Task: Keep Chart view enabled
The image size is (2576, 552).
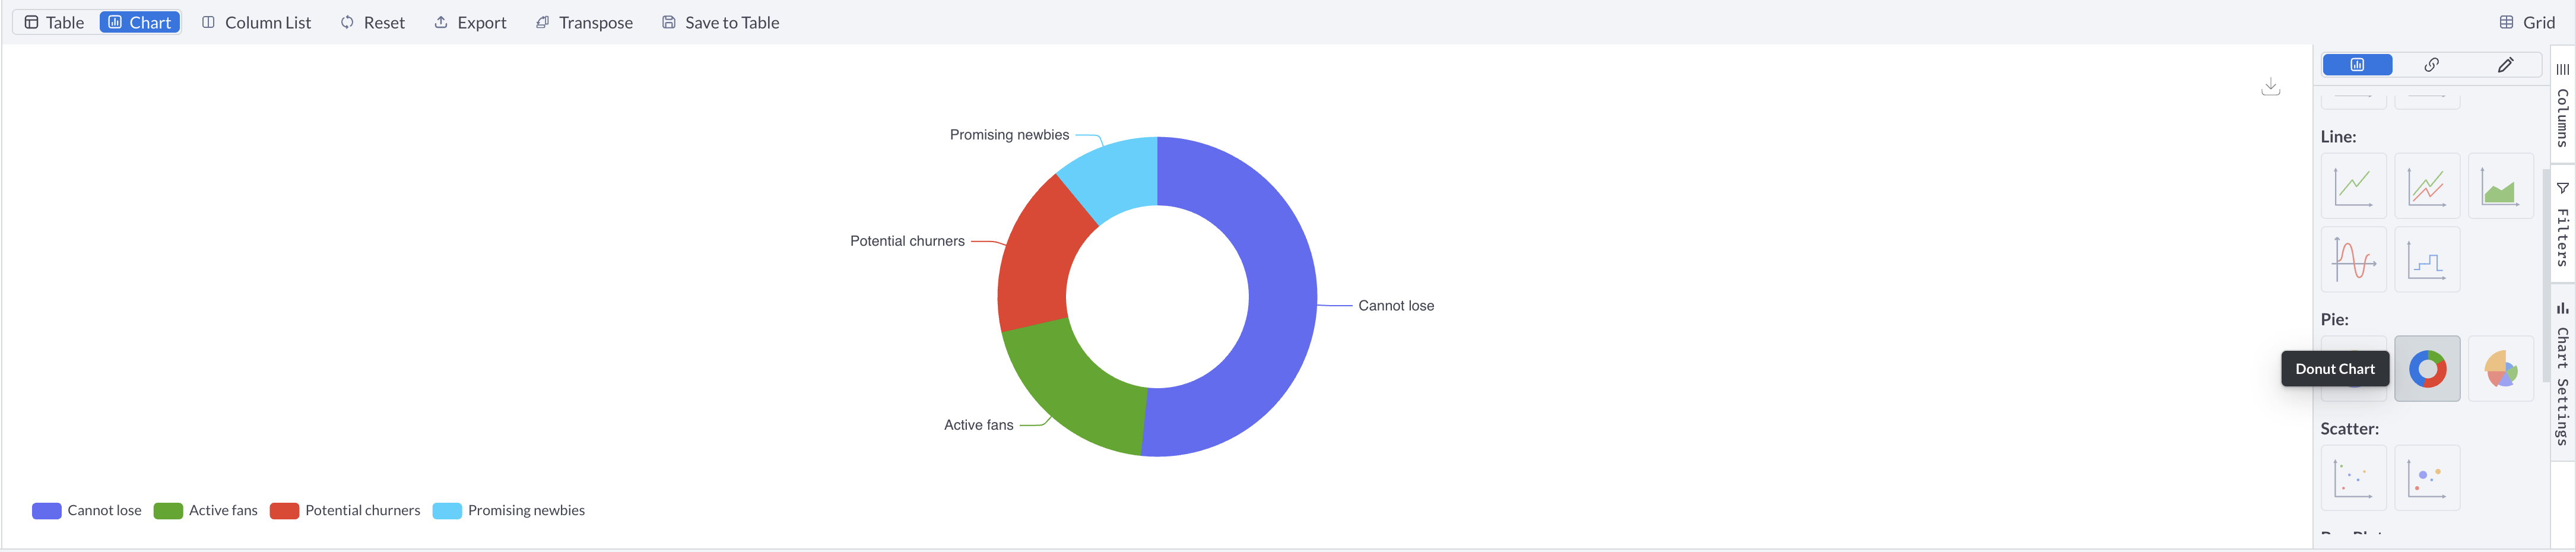Action: point(139,21)
